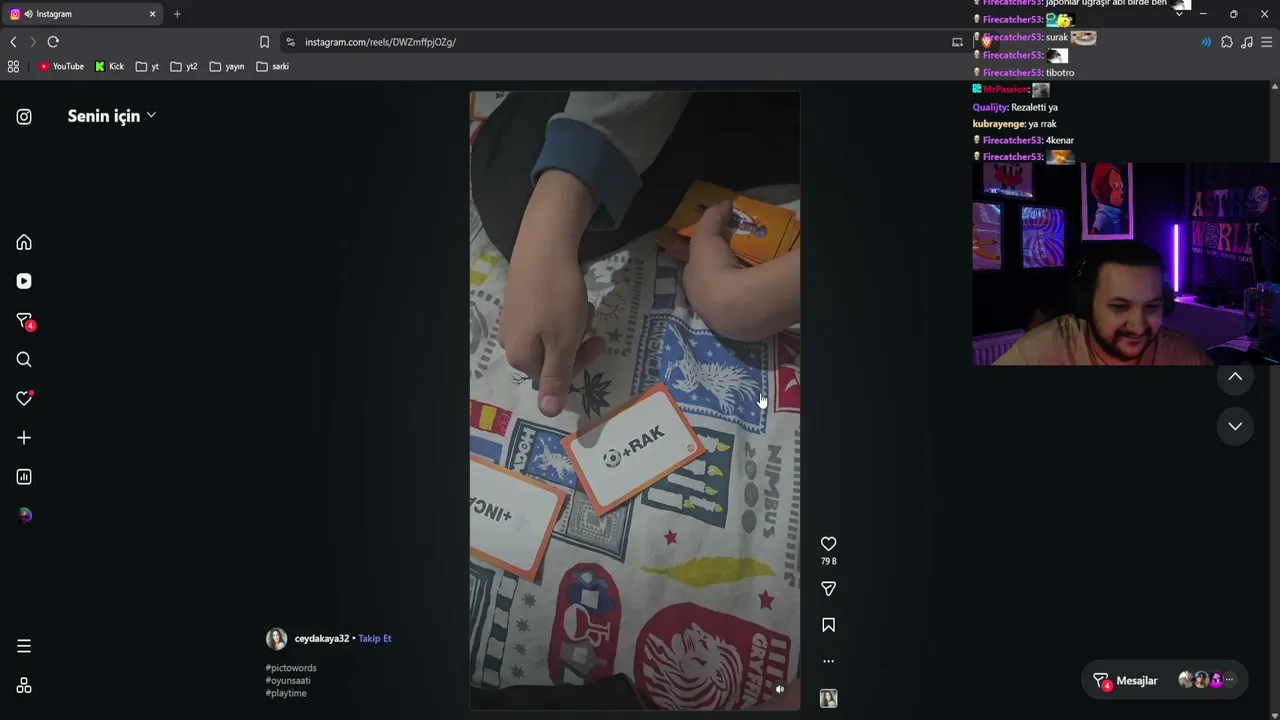This screenshot has height=720, width=1280.
Task: Mute the reel audio
Action: (x=780, y=689)
